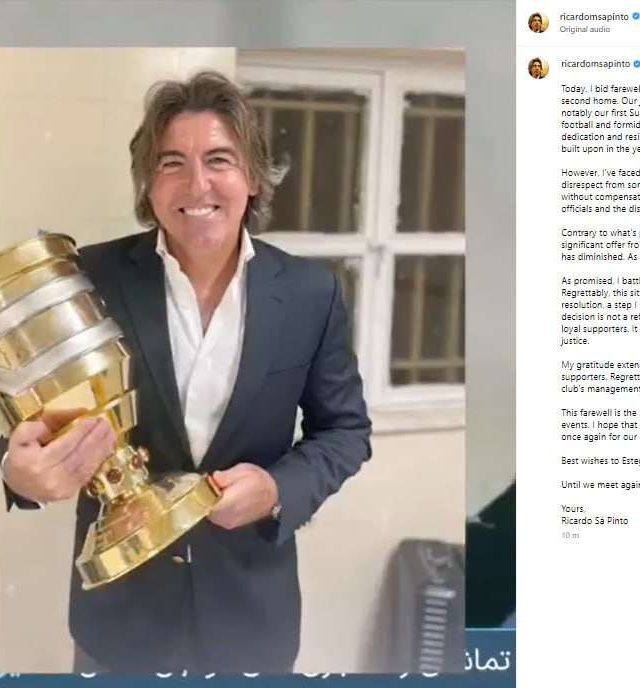Click the caption author's profile avatar
The image size is (640, 688).
[538, 68]
